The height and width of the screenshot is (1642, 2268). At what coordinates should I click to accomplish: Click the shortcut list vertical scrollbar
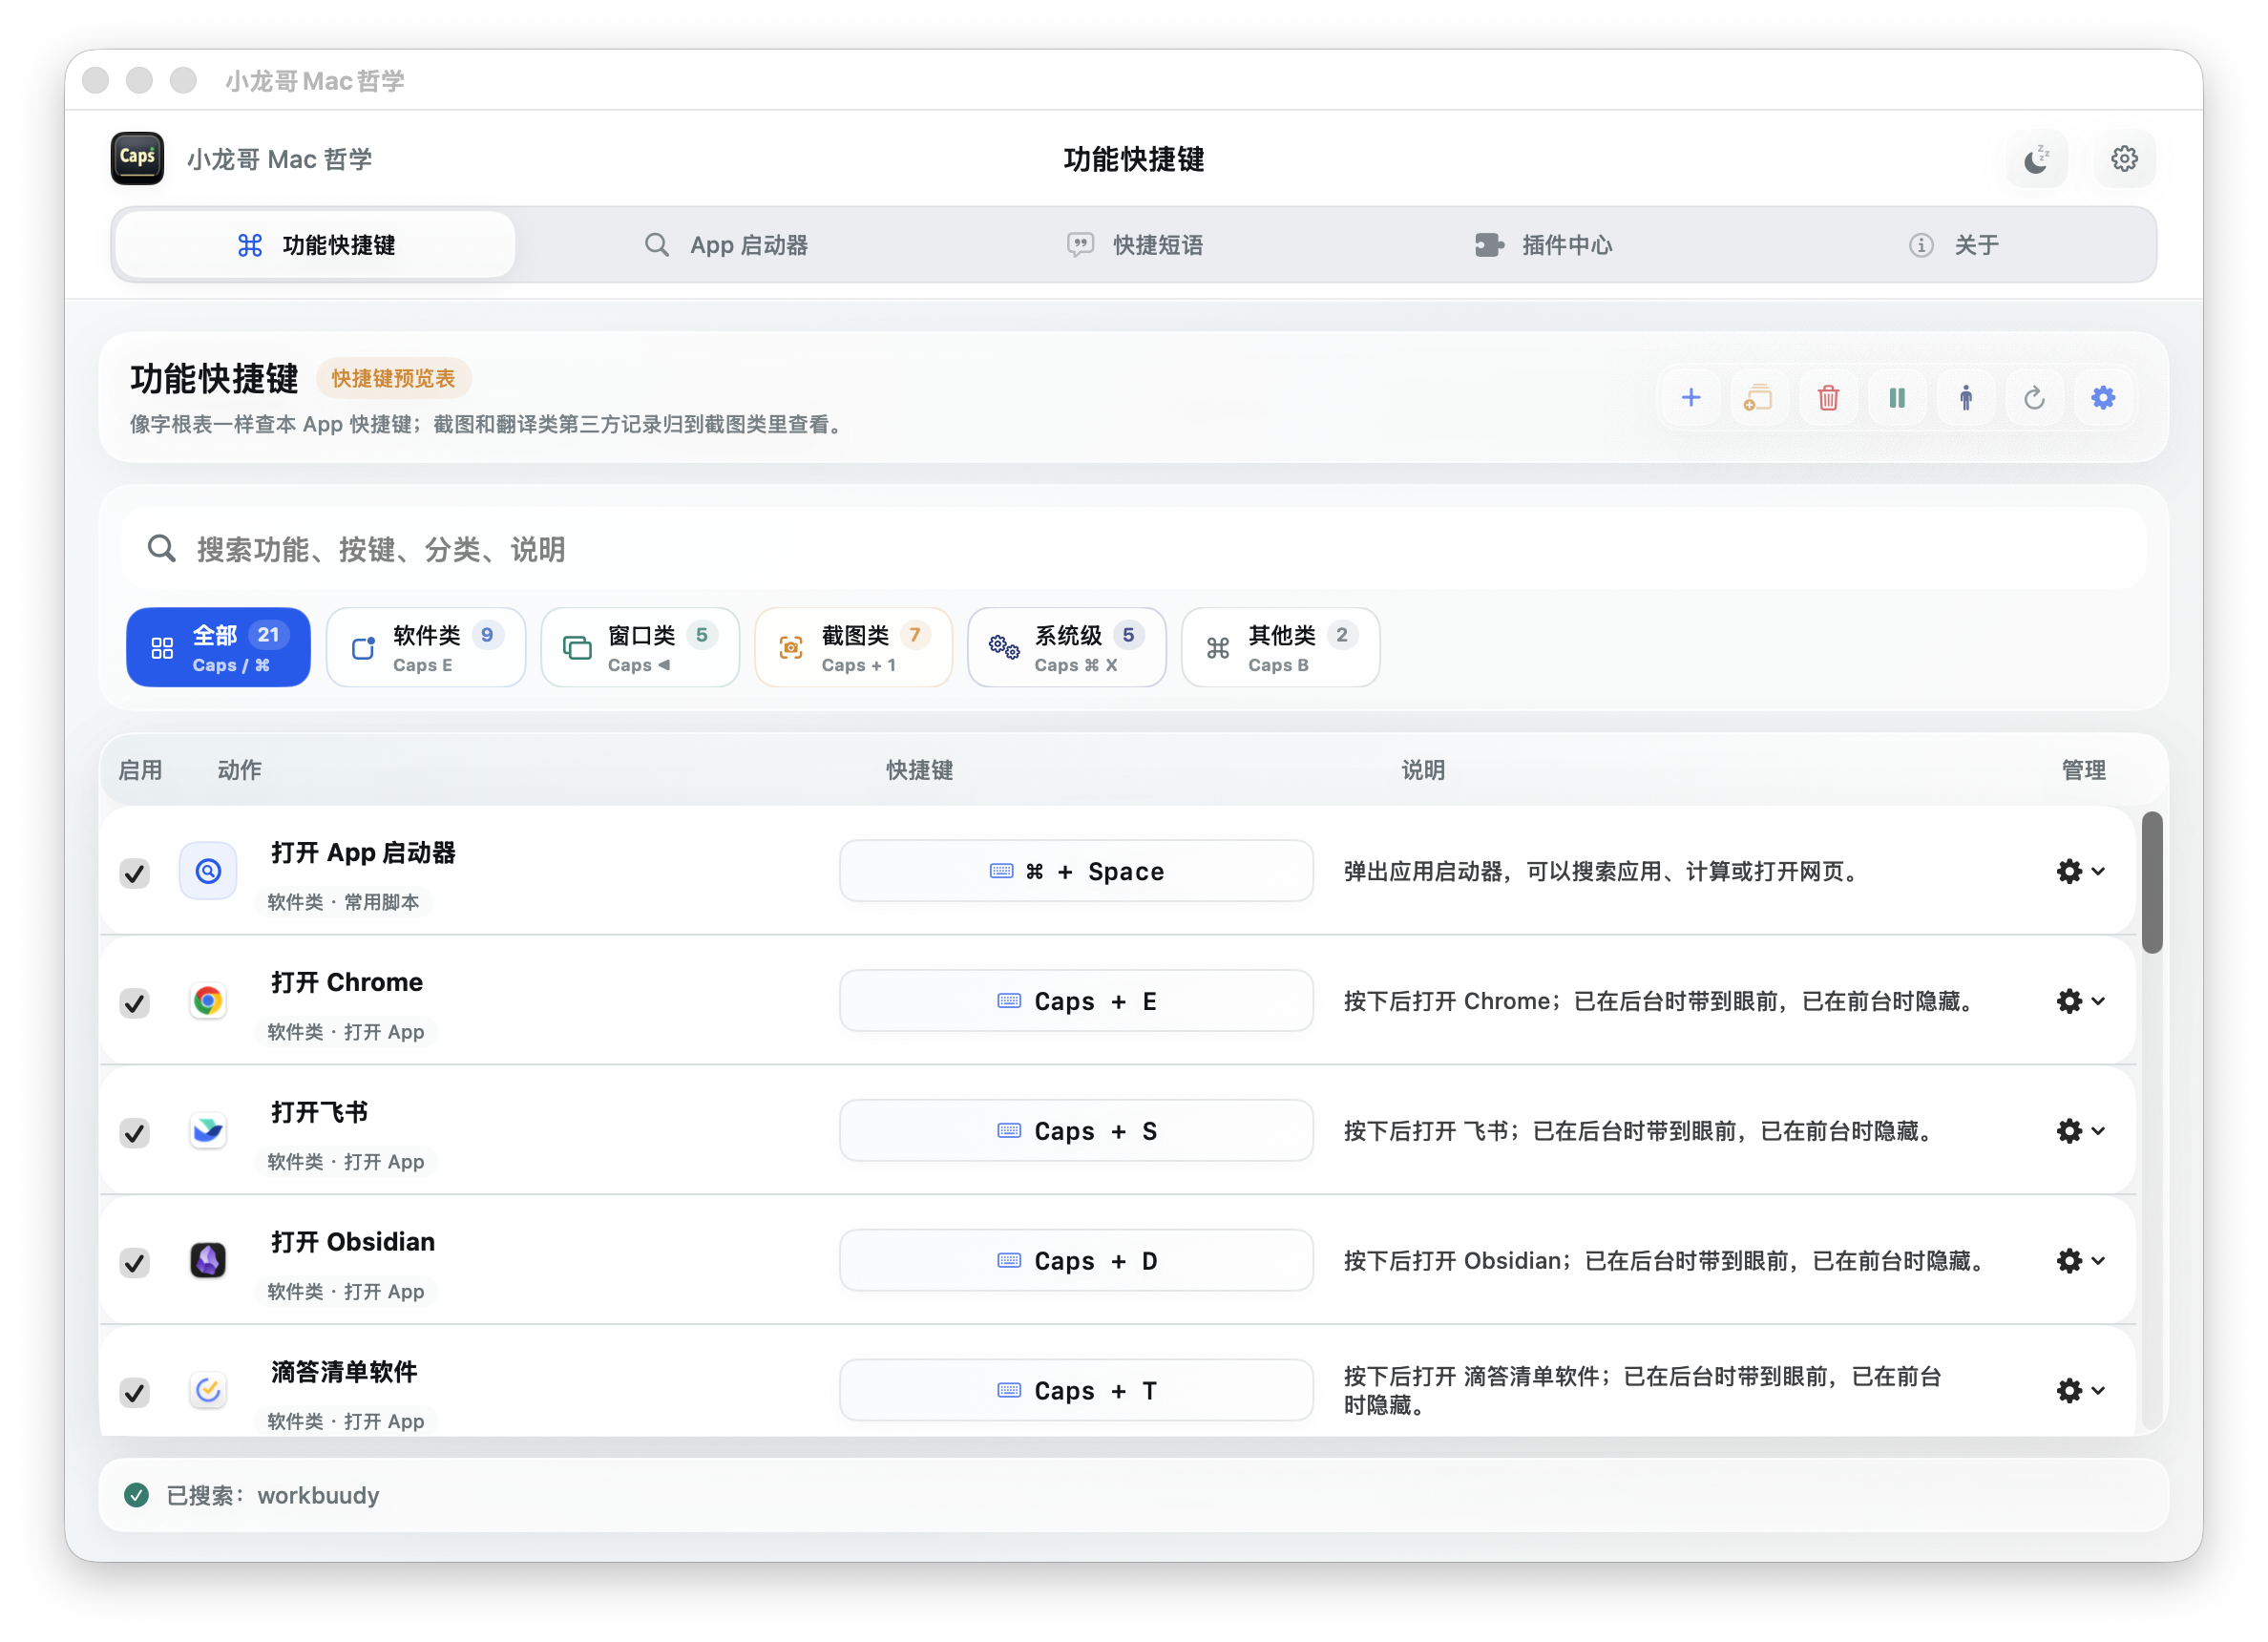pos(2152,883)
